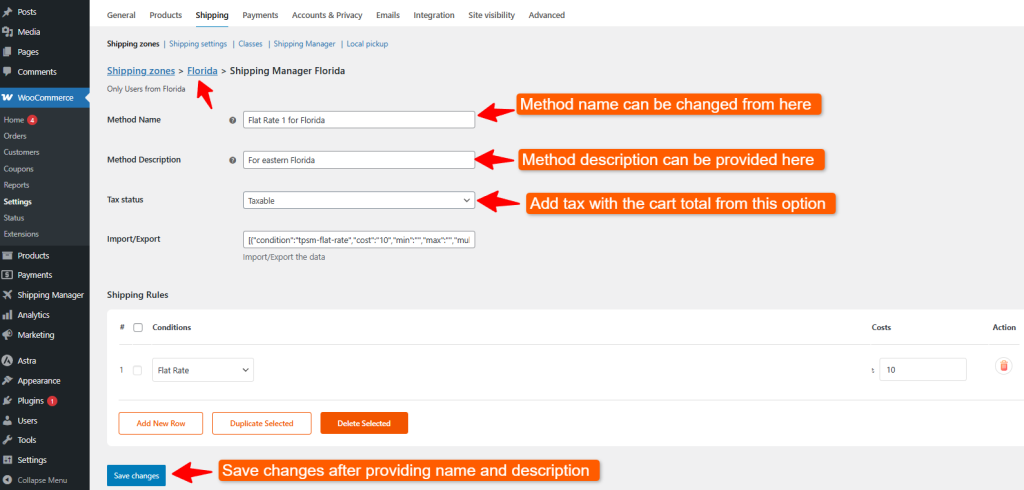
Task: Click the red trash delete icon in row 1
Action: point(1004,367)
